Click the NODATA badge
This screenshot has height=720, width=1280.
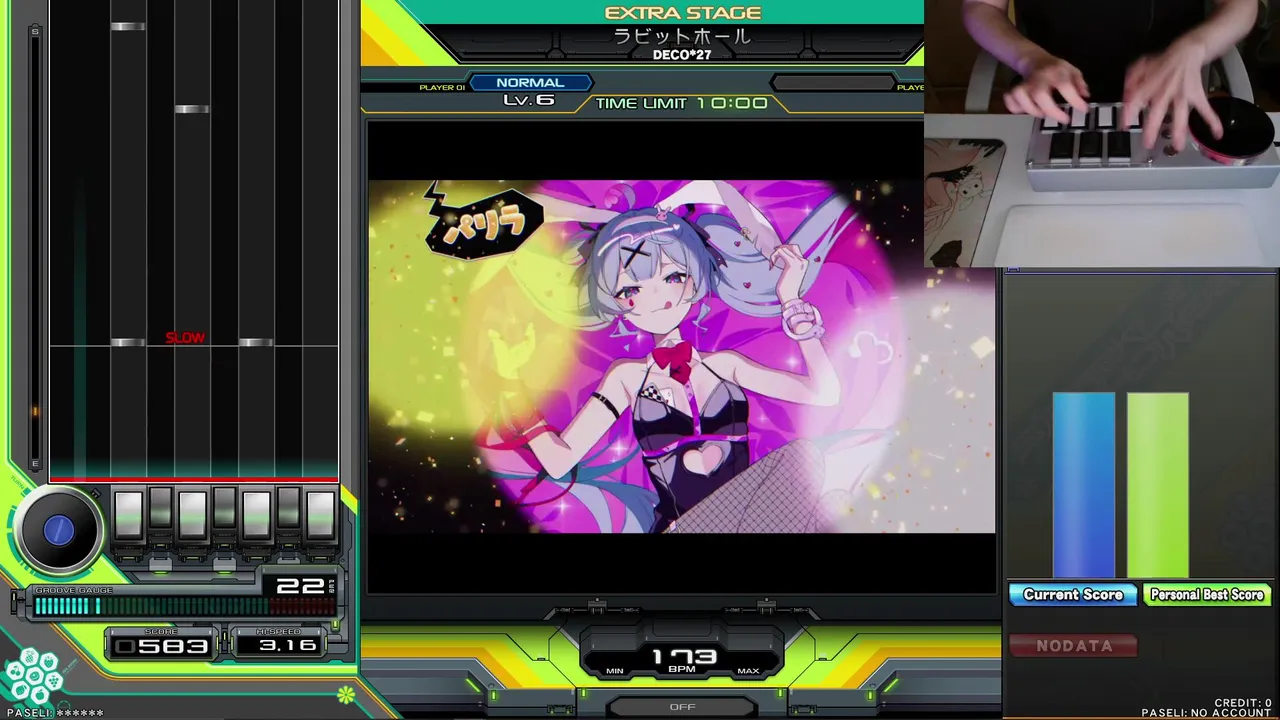coord(1074,646)
